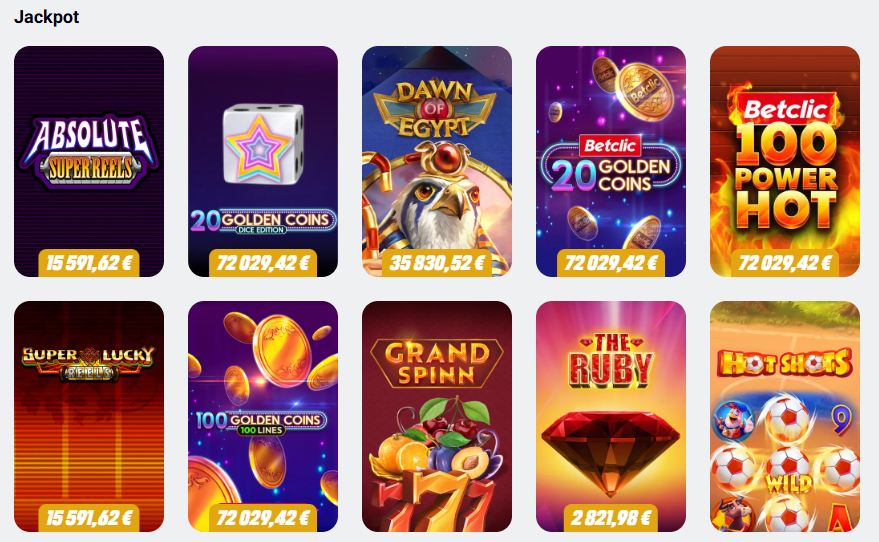Click the red ruby gem image
The image size is (879, 542).
611,453
